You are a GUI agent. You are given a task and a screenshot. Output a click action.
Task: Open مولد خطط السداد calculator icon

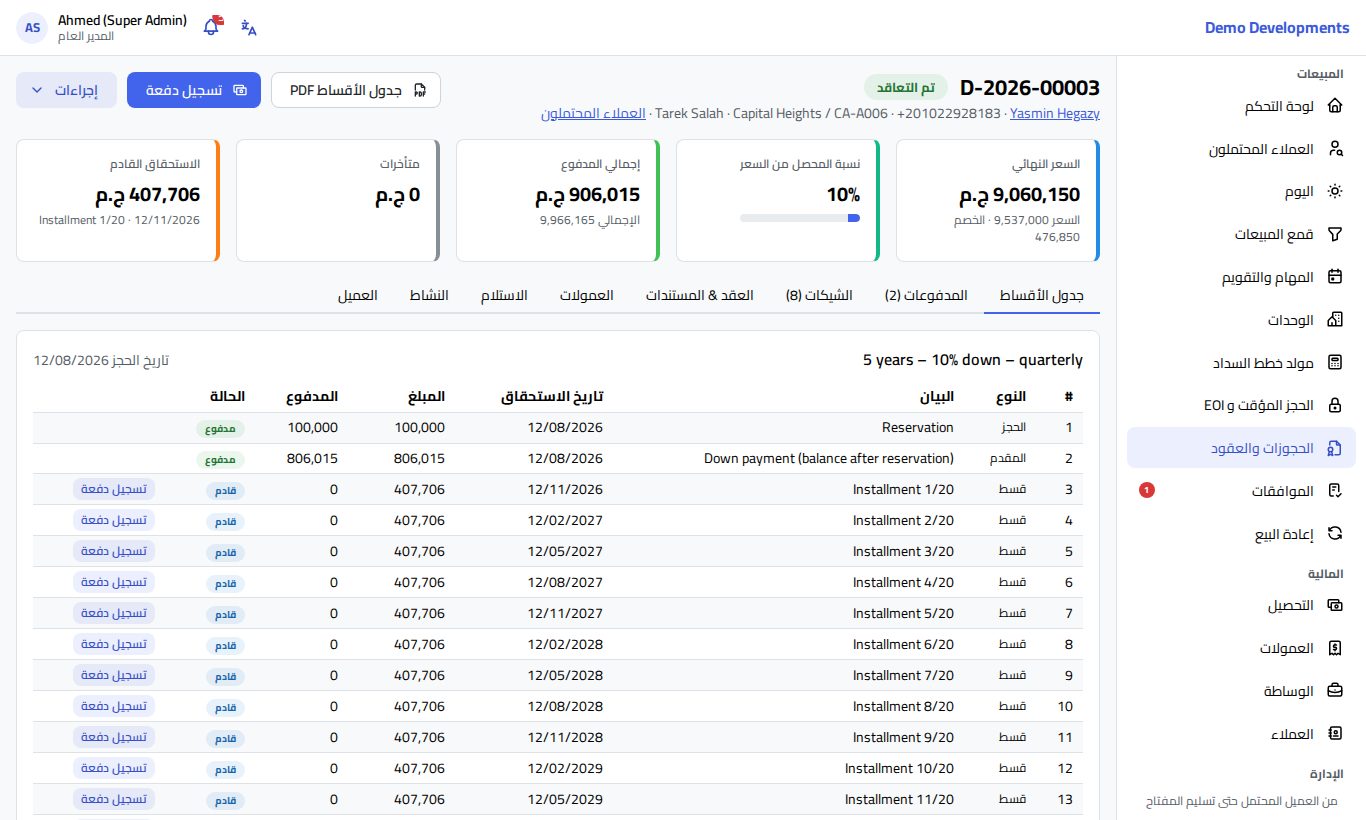[1334, 362]
